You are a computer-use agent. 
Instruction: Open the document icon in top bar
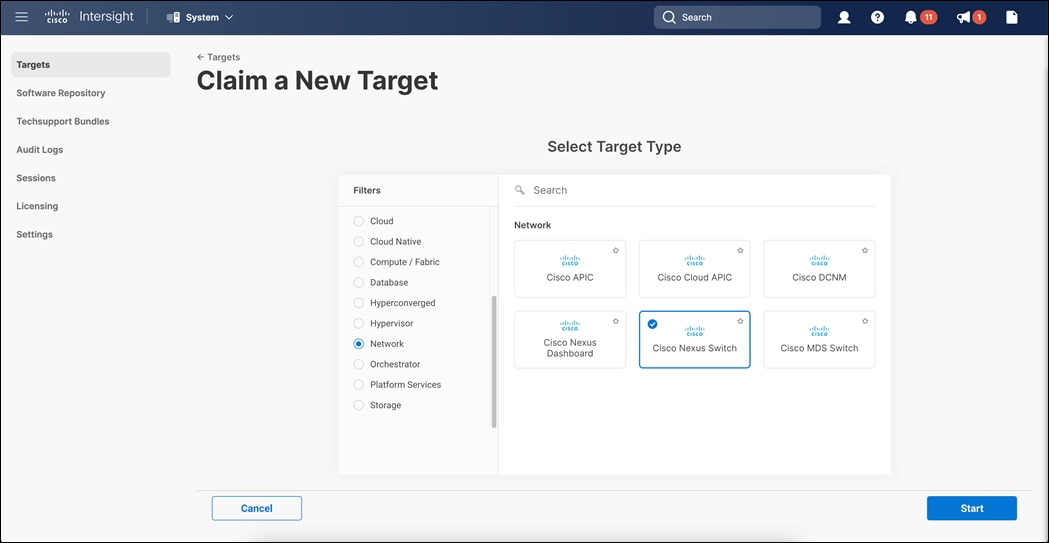pyautogui.click(x=1011, y=17)
